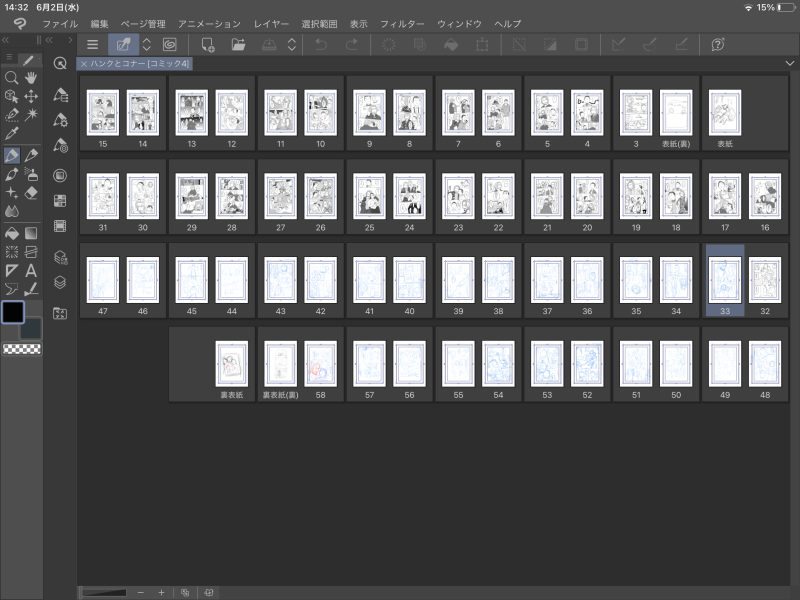Viewport: 800px width, 600px height.
Task: Close the ハンクとコナー document tab
Action: pos(84,64)
